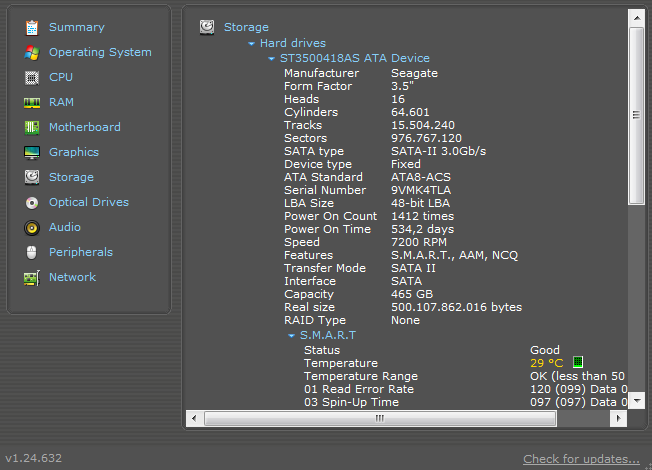Collapse the S.M.A.R.T section arrow
This screenshot has height=470, width=652.
(291, 336)
